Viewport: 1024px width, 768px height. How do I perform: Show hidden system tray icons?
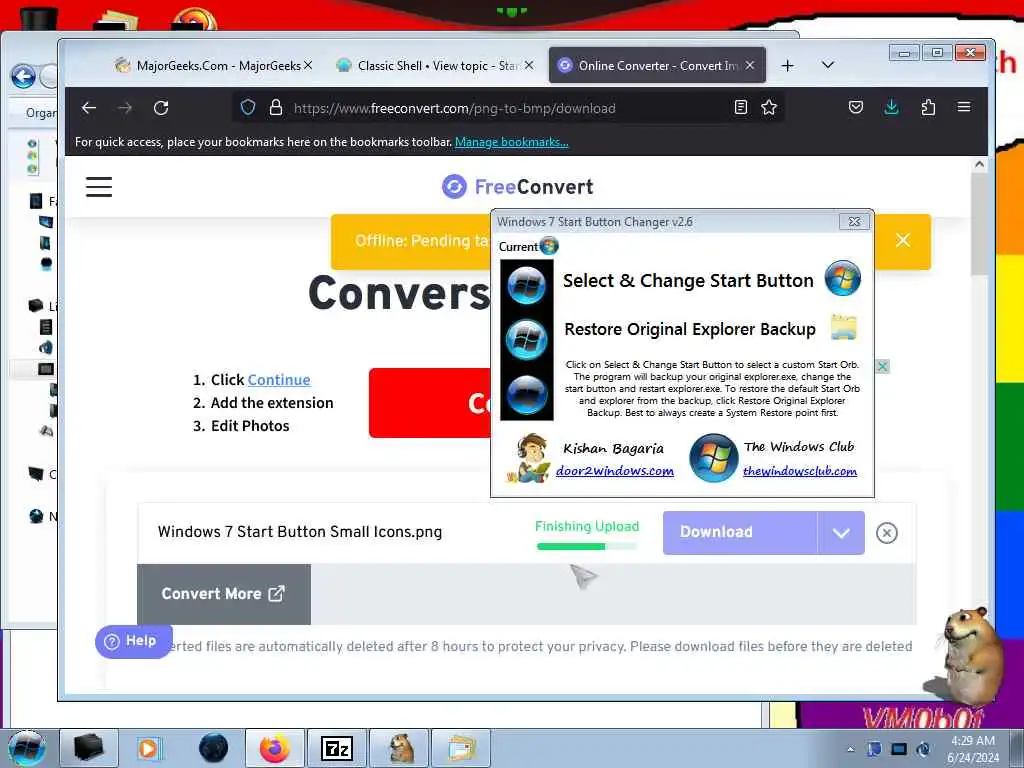850,749
